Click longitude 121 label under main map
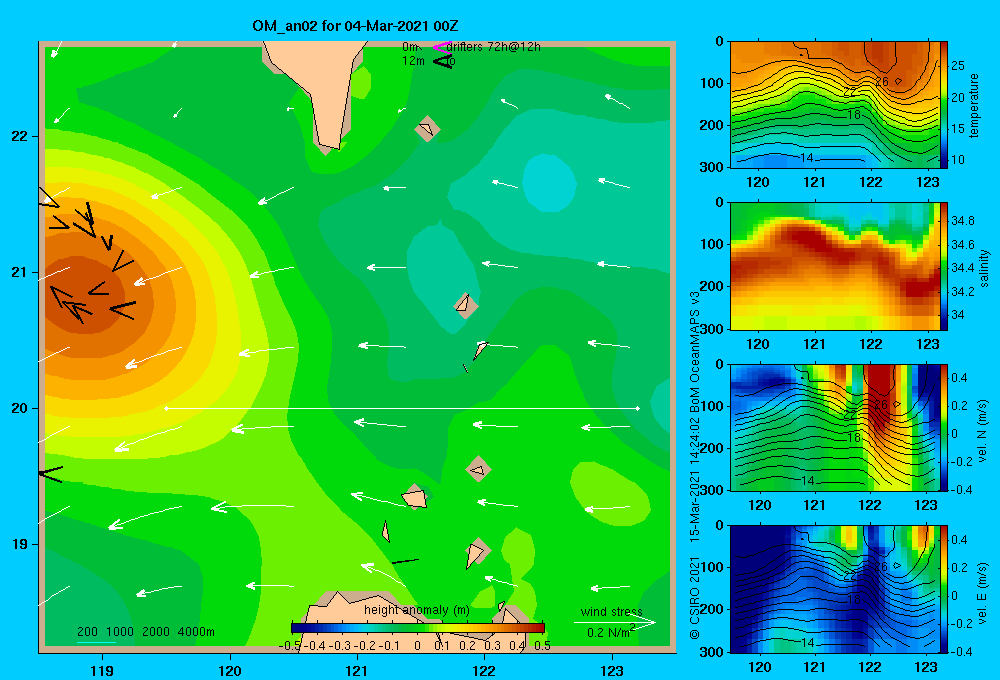The width and height of the screenshot is (1000, 680). [x=357, y=670]
